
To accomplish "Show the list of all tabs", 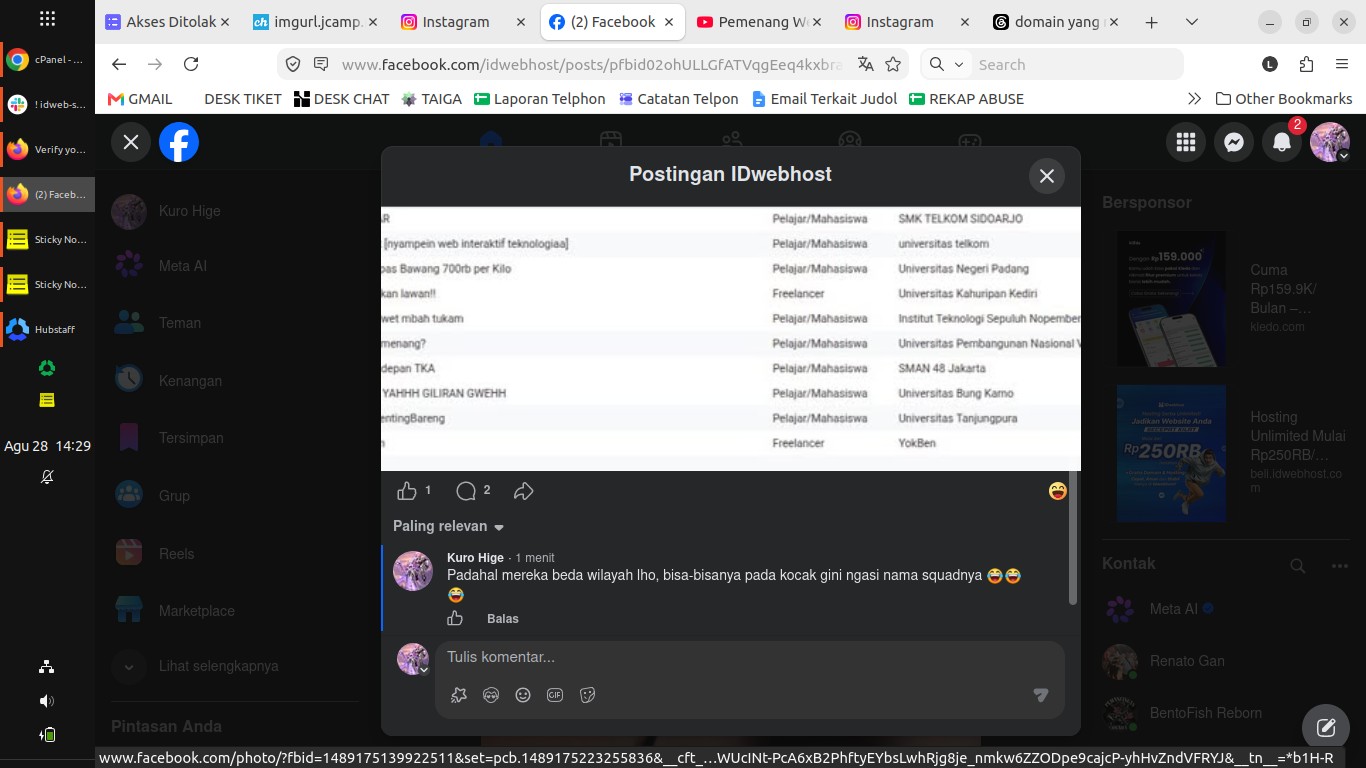I will click(1191, 22).
